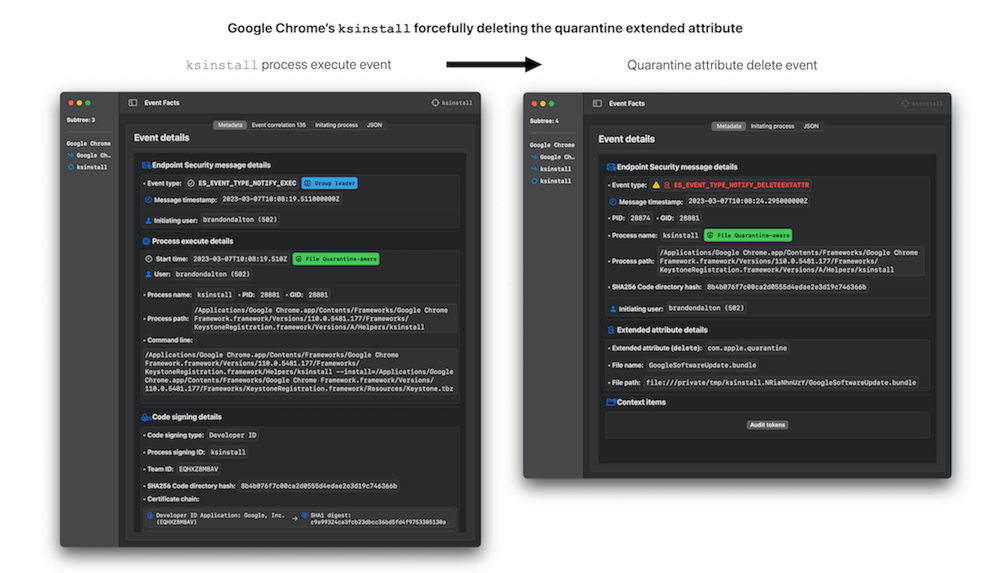This screenshot has height=573, width=1000.
Task: Click the Start time value 2023-03-07T10:08:19.510Z
Action: pyautogui.click(x=240, y=259)
